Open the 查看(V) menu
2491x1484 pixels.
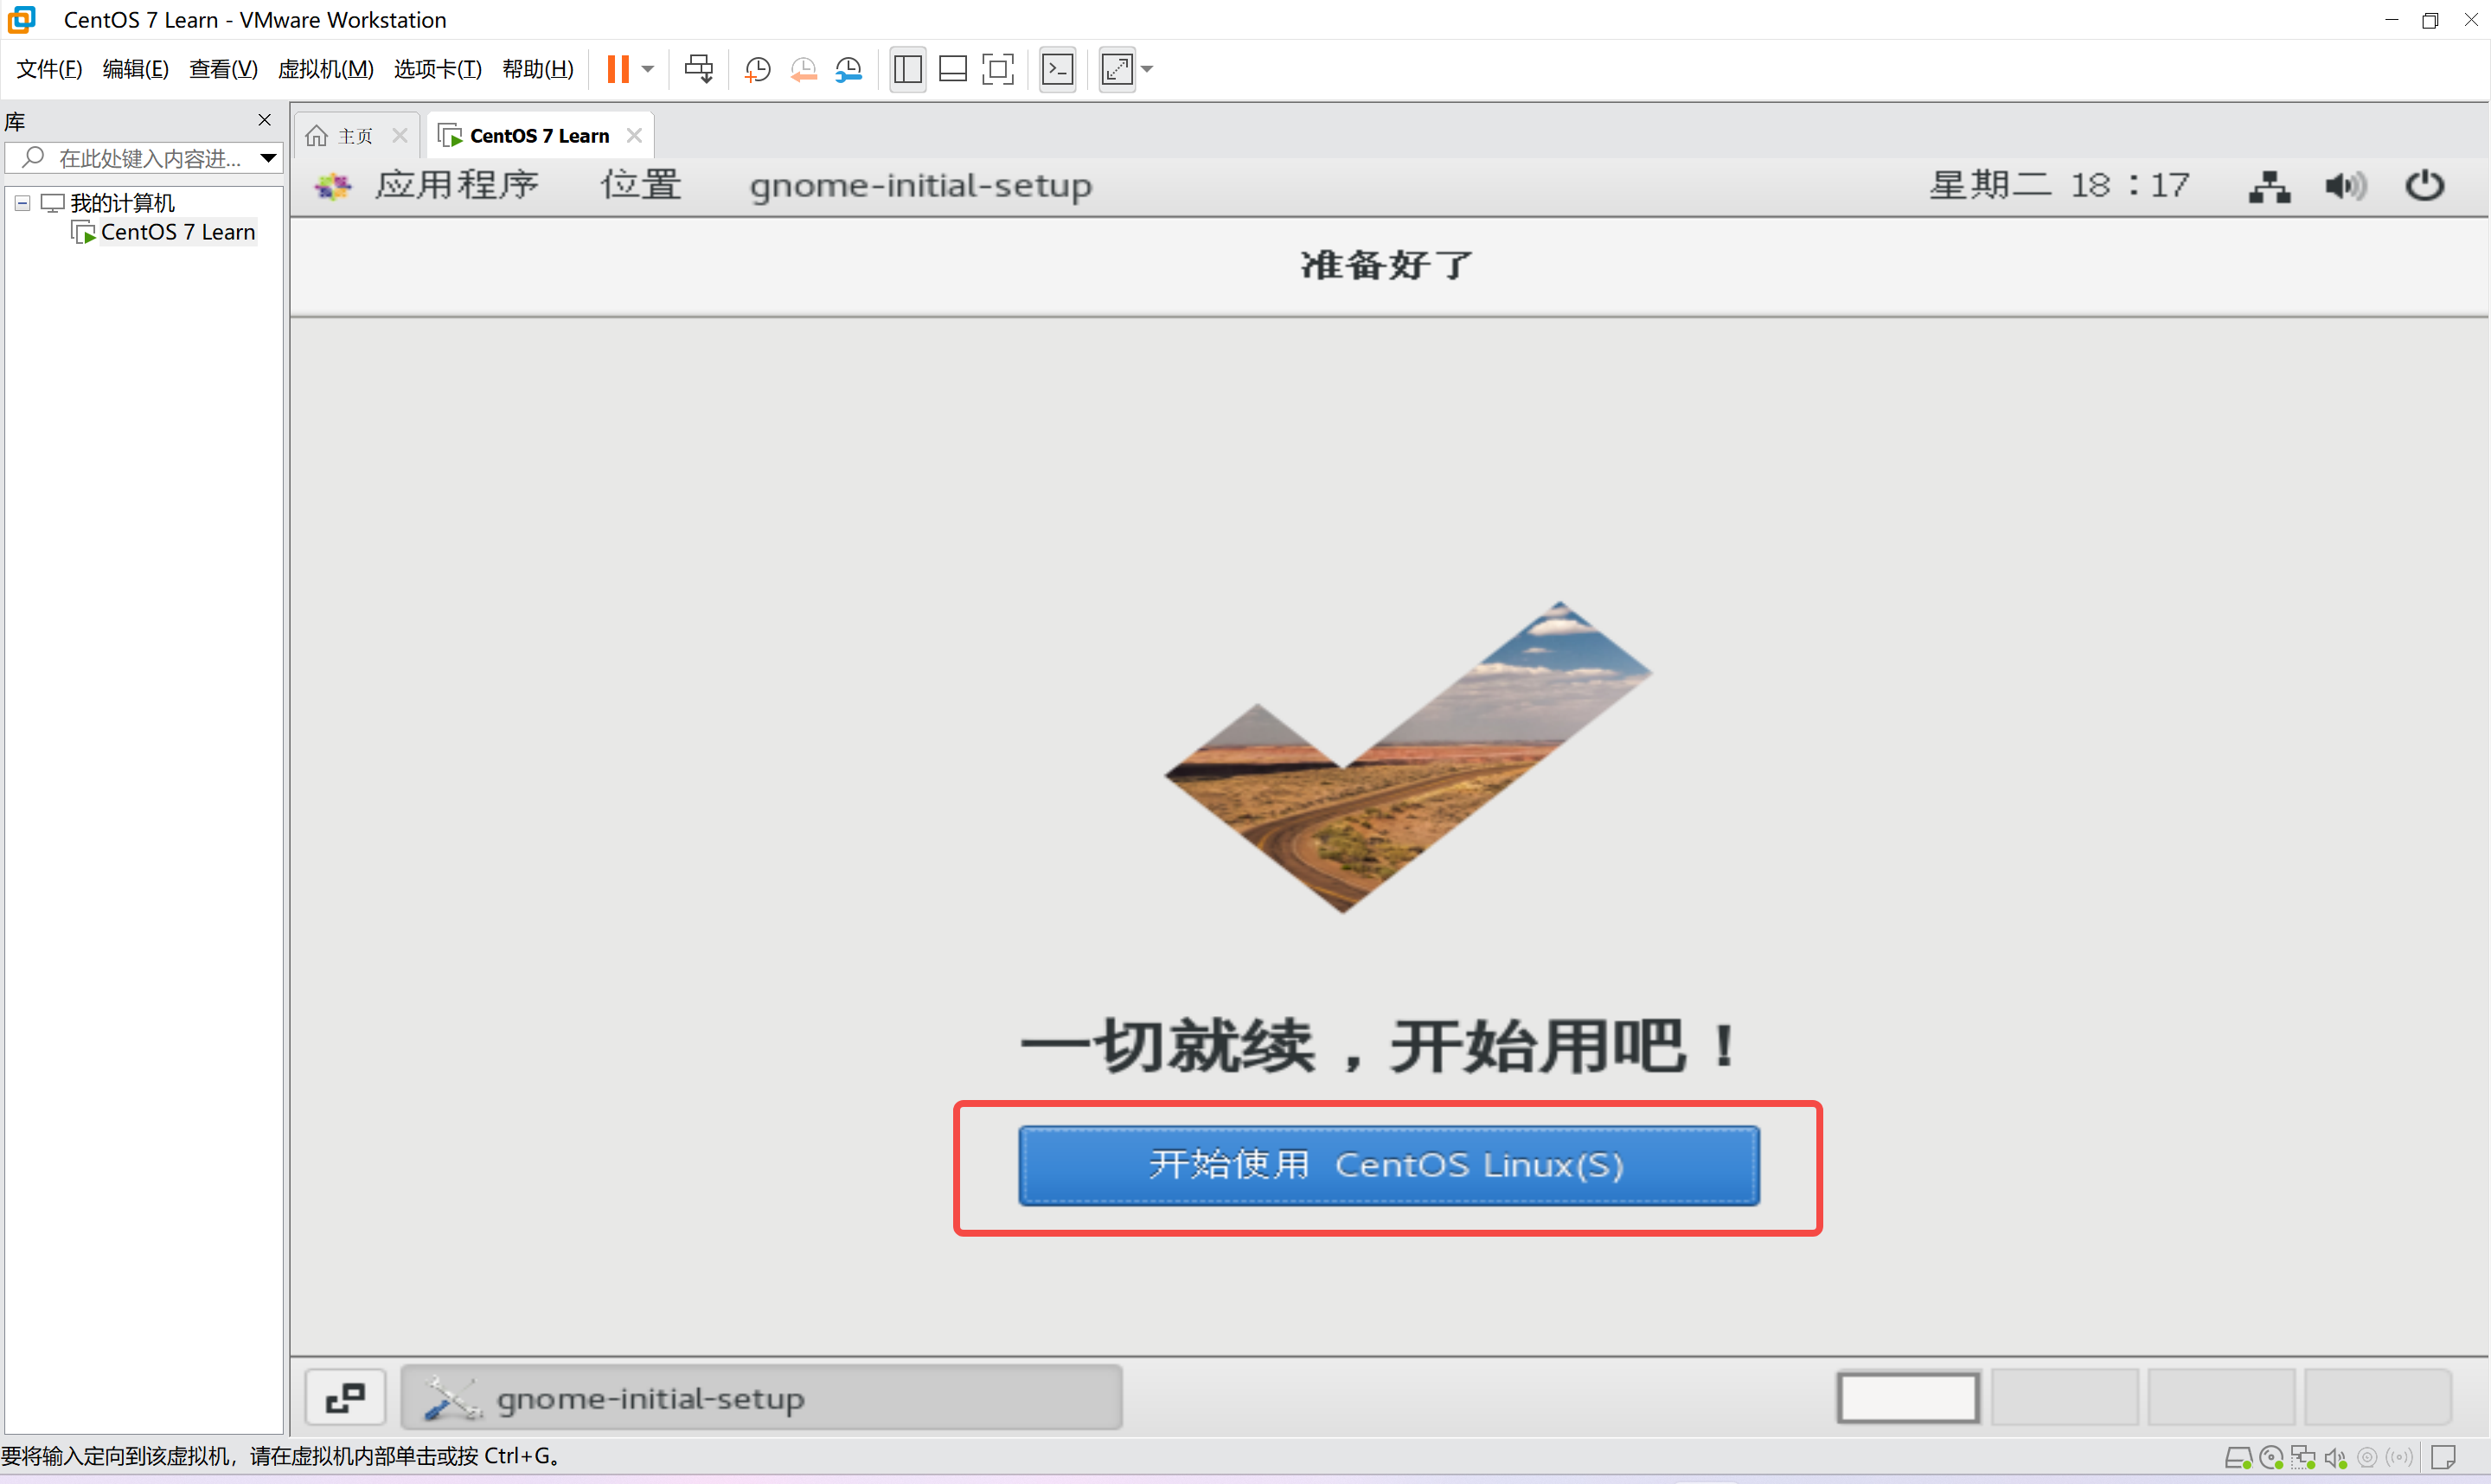point(224,69)
